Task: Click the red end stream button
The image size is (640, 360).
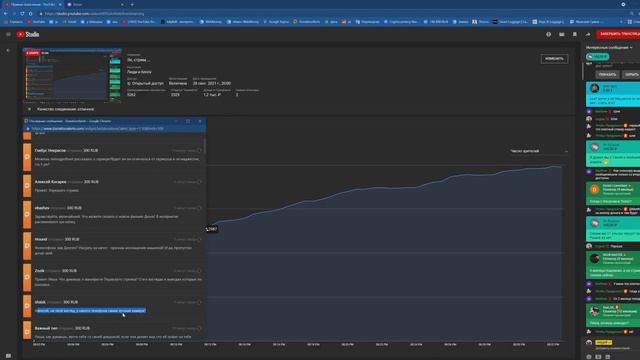Action: click(x=618, y=34)
